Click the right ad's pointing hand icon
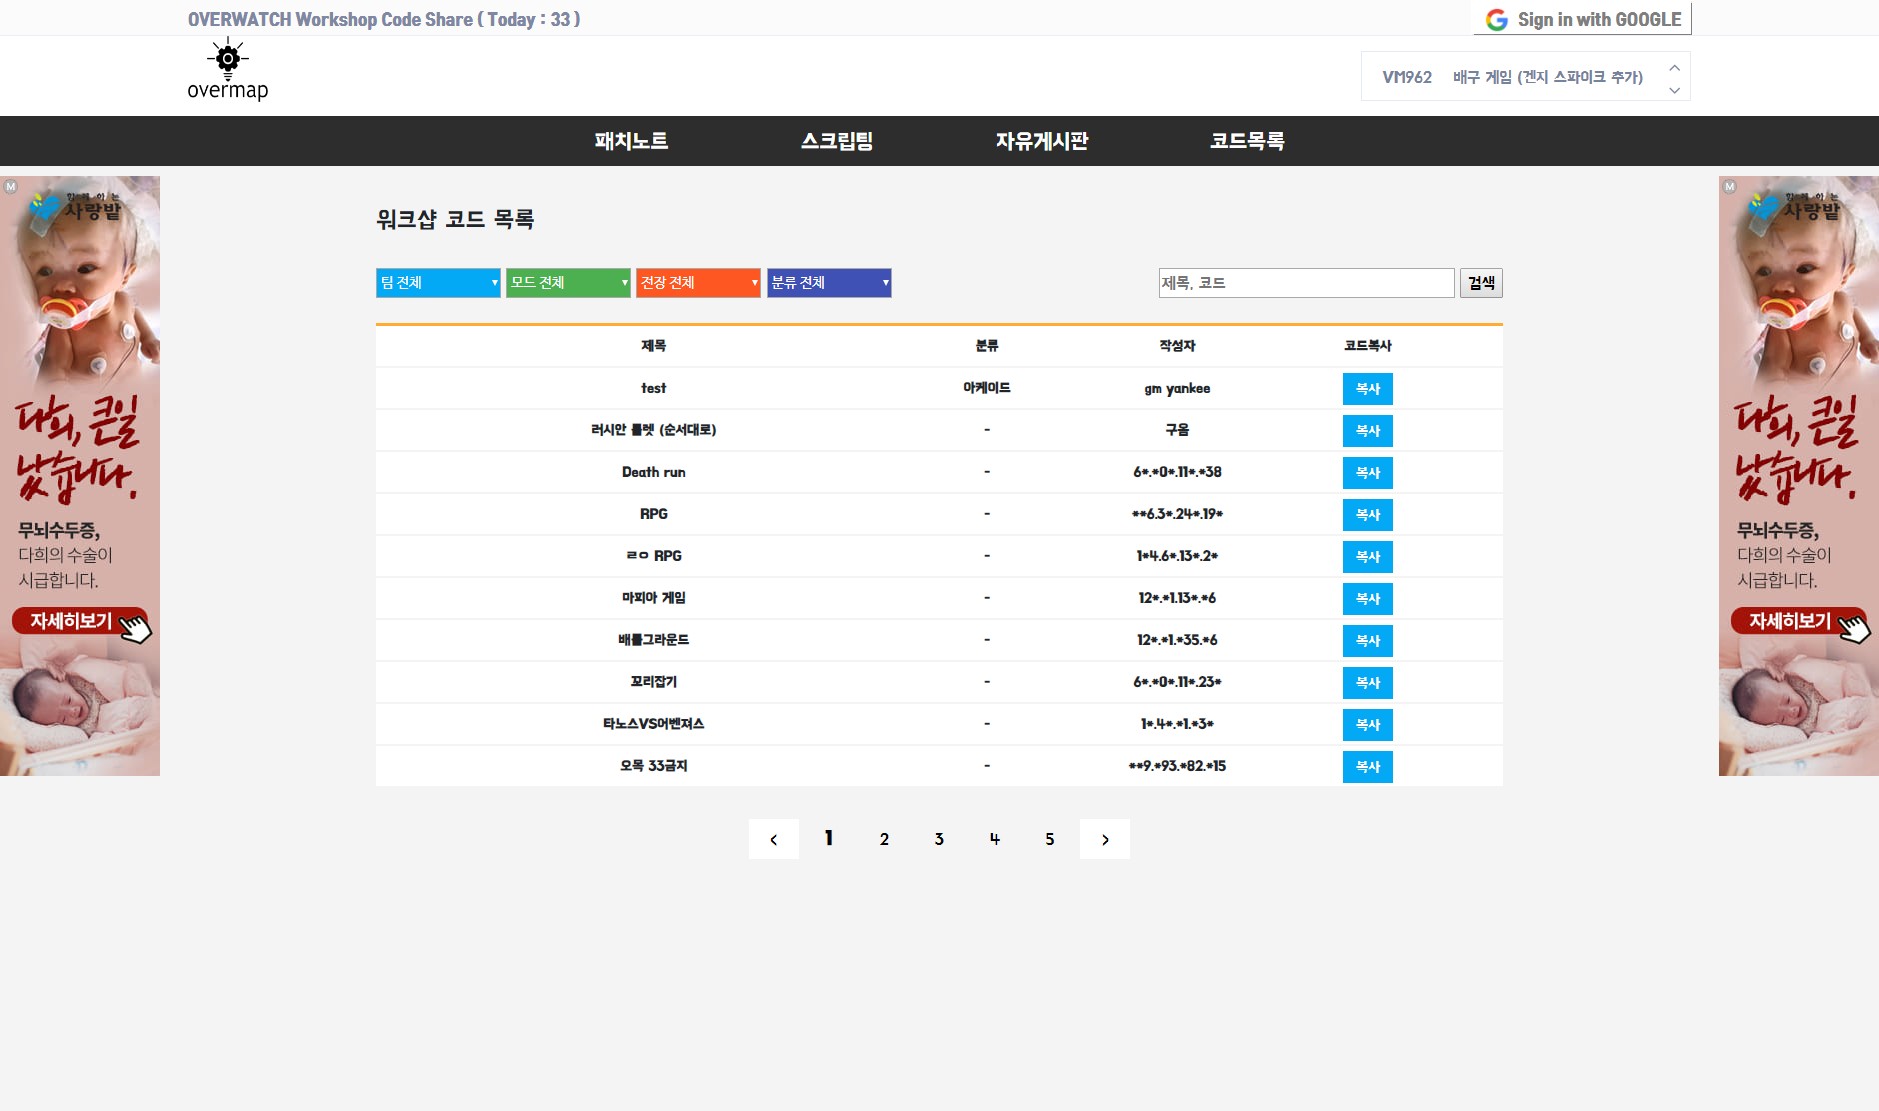This screenshot has height=1111, width=1879. pos(1854,628)
